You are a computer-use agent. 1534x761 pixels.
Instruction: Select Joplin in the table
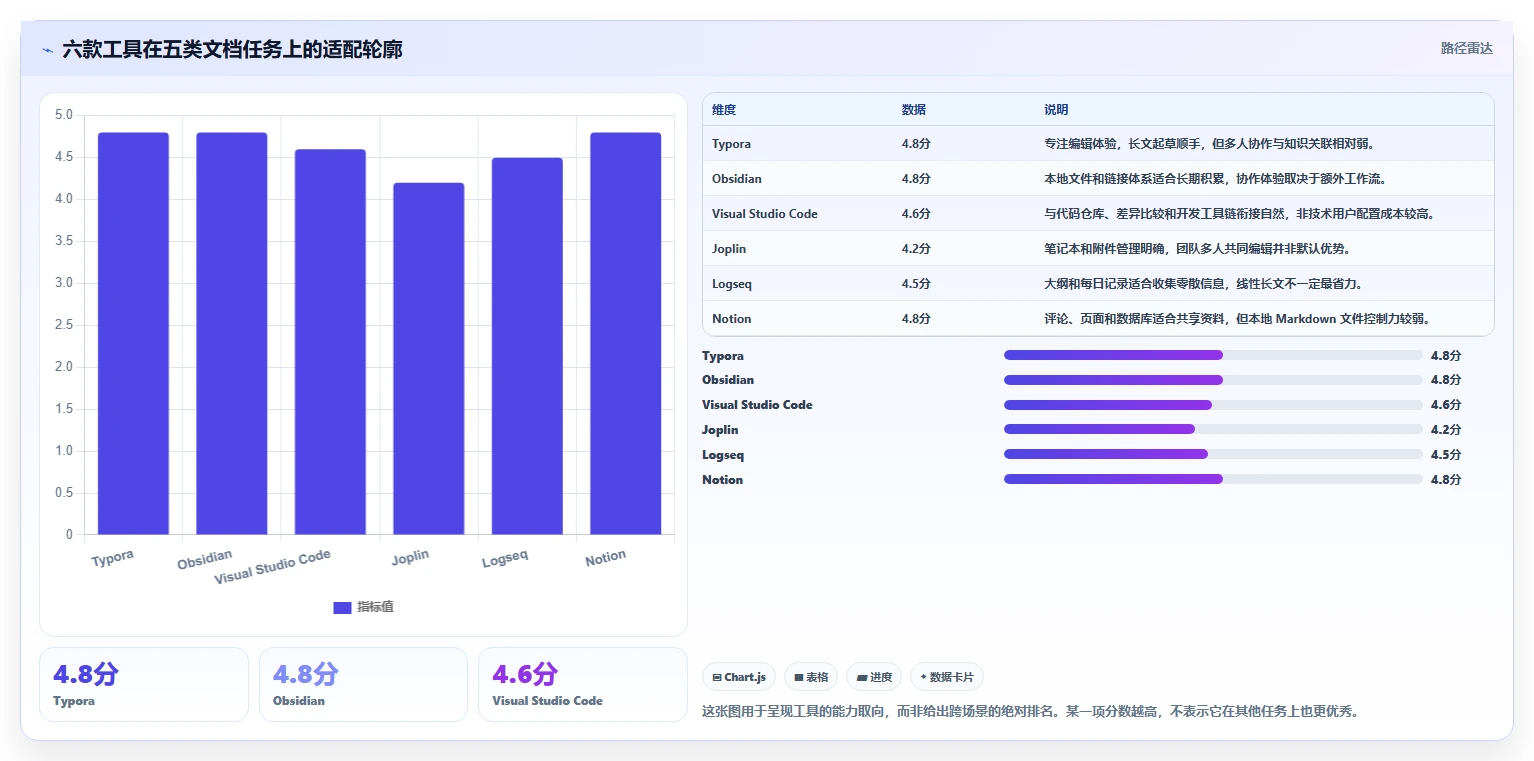729,249
